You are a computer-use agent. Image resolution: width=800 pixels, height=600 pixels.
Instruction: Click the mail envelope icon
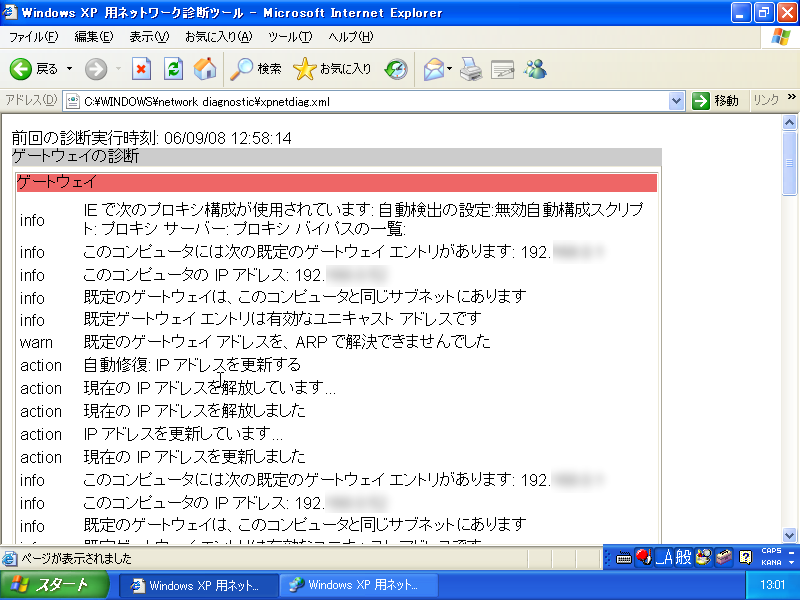(x=434, y=69)
